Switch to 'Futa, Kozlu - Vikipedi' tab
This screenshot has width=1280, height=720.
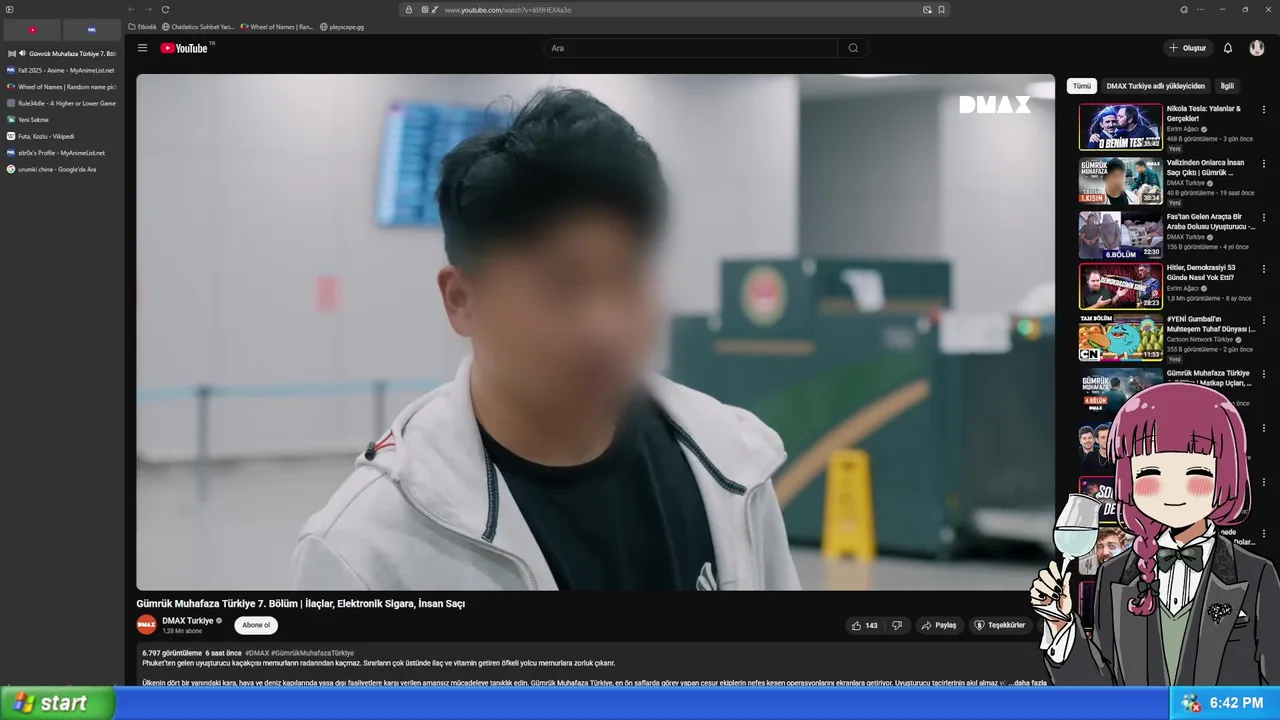[x=61, y=136]
